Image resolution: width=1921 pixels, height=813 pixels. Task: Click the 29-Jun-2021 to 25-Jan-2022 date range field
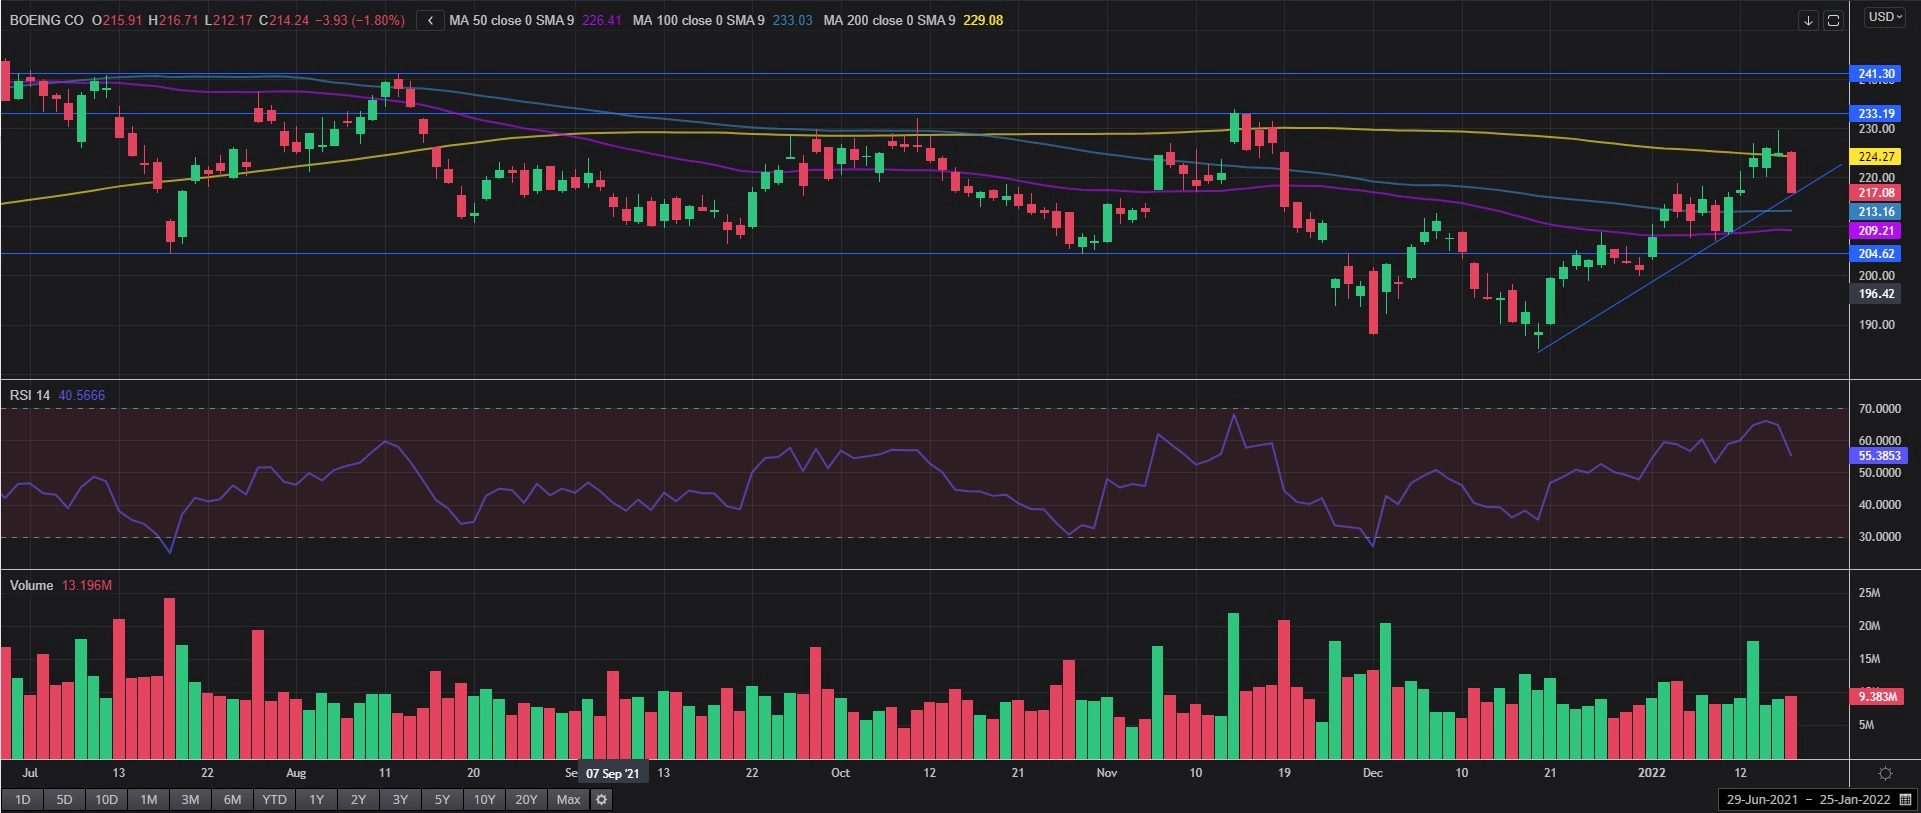coord(1808,799)
